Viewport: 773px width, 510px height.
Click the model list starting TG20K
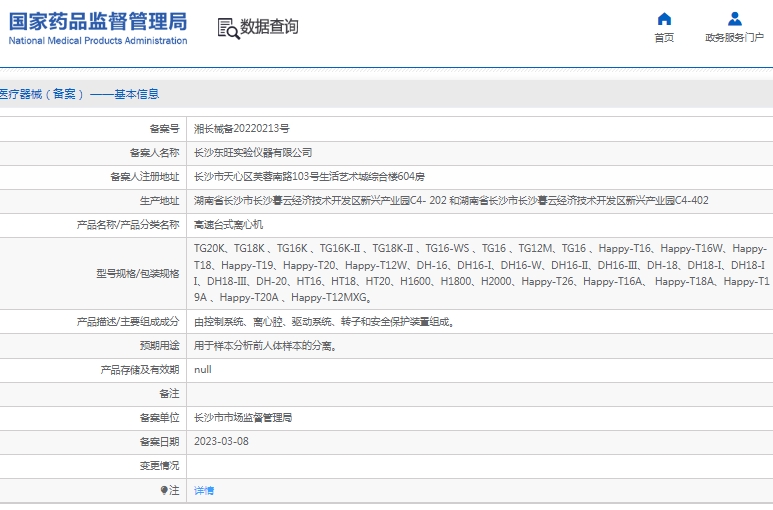point(481,273)
